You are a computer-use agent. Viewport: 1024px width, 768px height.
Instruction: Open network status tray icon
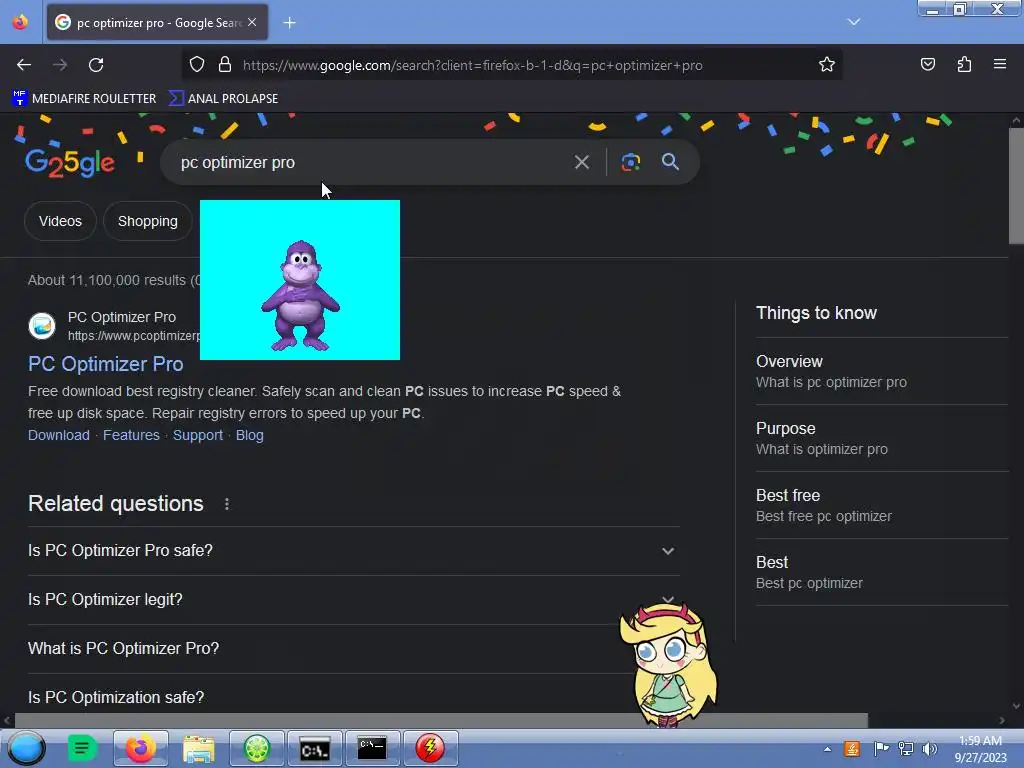(906, 748)
